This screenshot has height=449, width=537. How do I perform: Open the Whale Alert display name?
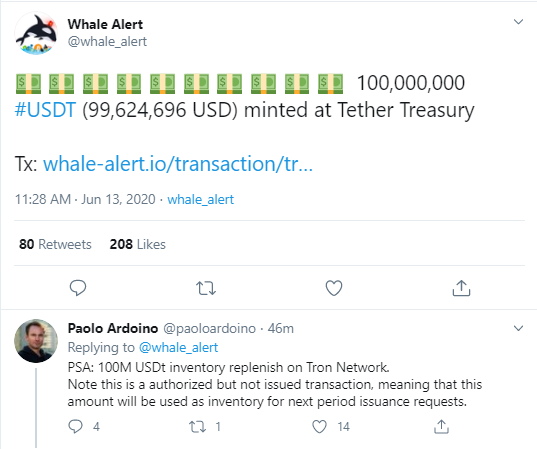click(x=105, y=24)
